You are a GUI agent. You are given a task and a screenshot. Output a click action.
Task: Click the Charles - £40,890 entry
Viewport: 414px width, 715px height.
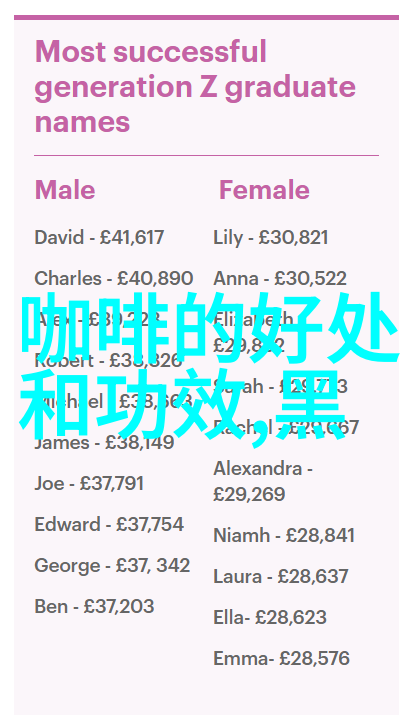pos(114,279)
